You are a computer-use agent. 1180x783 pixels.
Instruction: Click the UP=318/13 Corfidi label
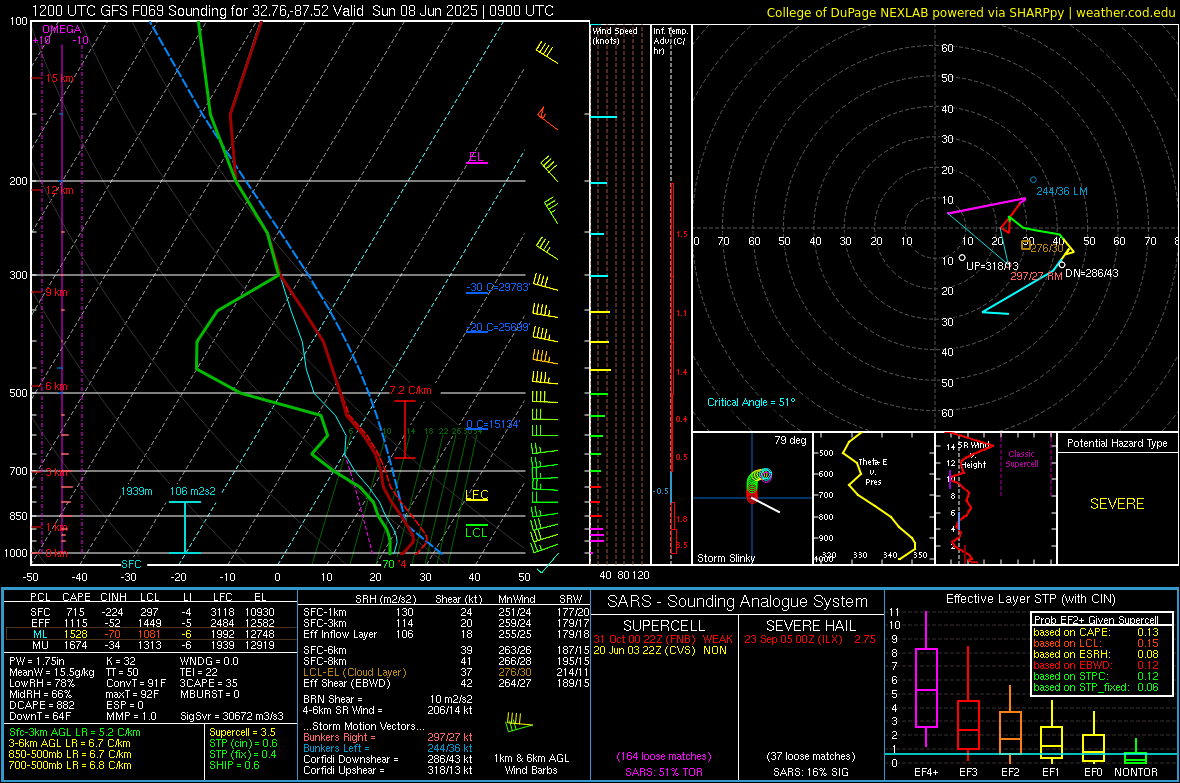(992, 266)
